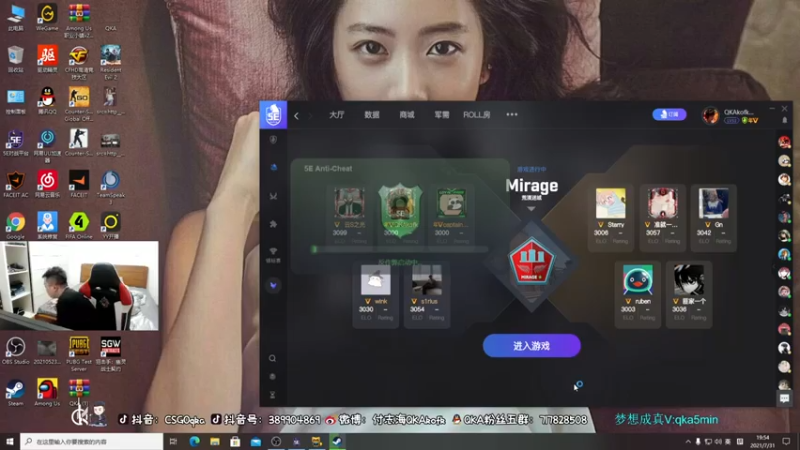Open the trophy ranking sidebar icon
The width and height of the screenshot is (800, 450).
click(x=273, y=254)
